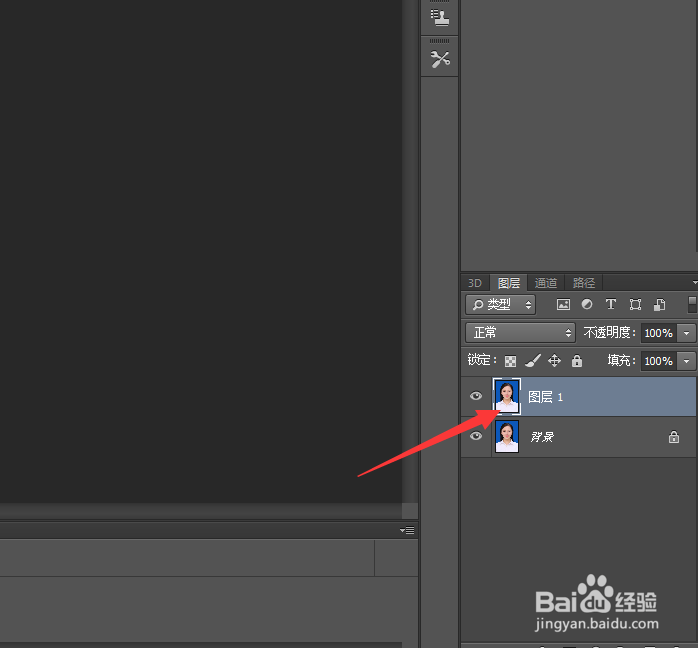Expand the 不透明度 opacity slider arrow

coord(686,333)
